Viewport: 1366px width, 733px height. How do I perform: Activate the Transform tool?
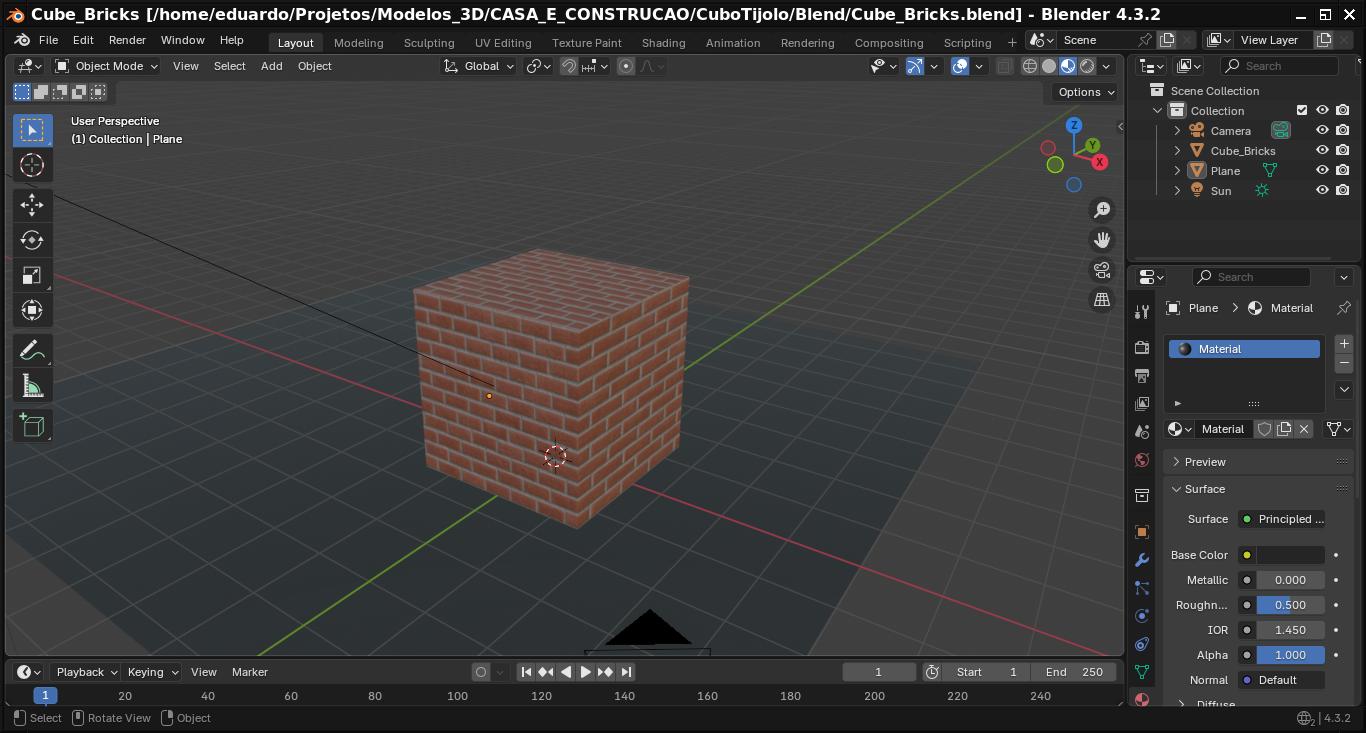(x=32, y=310)
